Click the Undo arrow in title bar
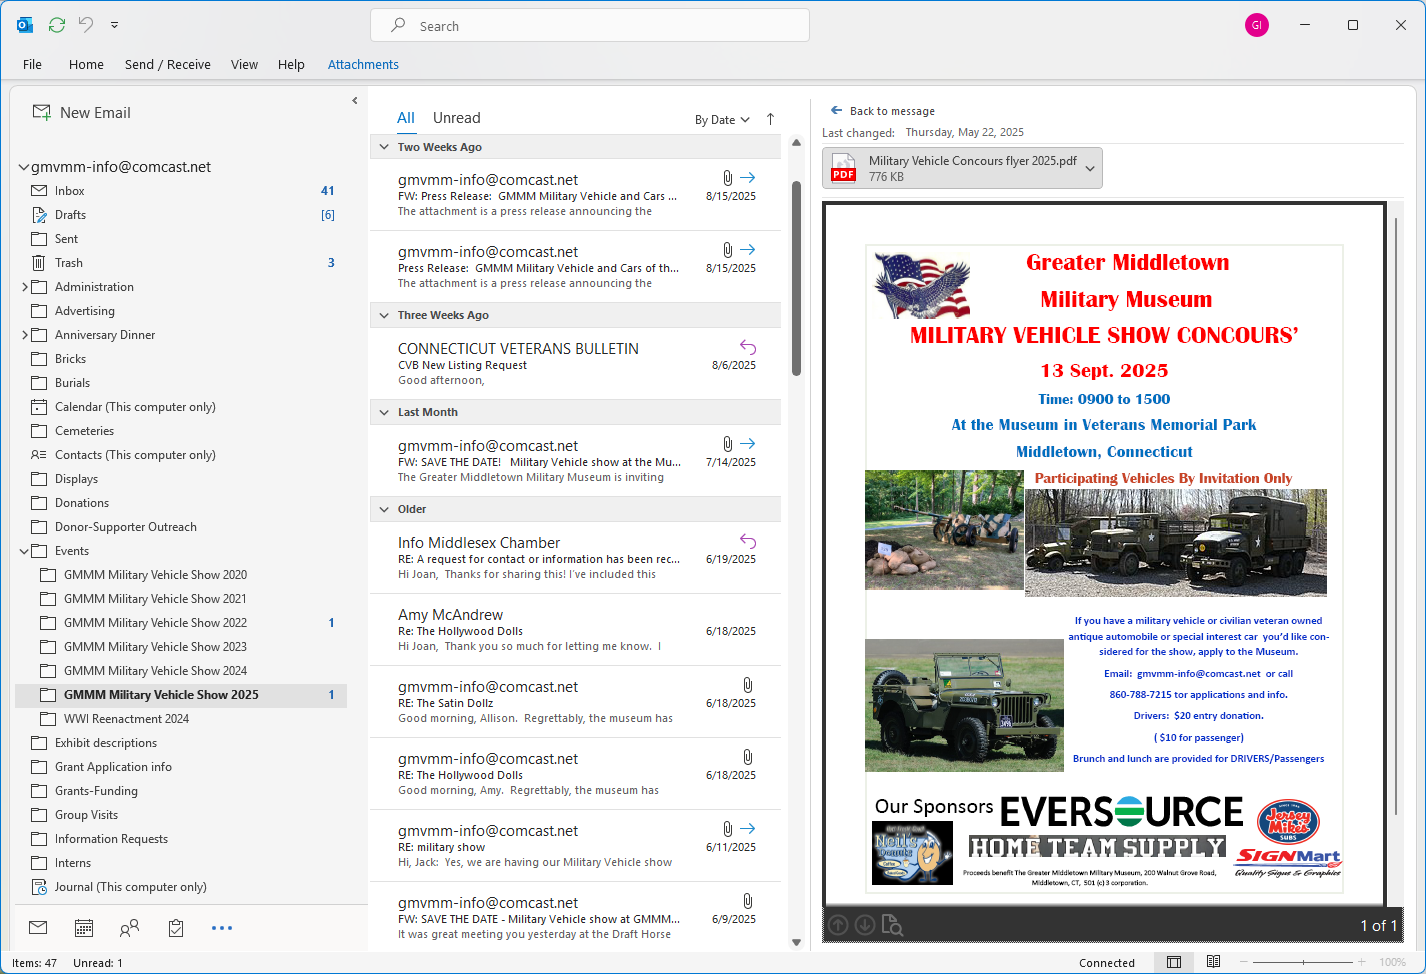The width and height of the screenshot is (1426, 974). [86, 25]
